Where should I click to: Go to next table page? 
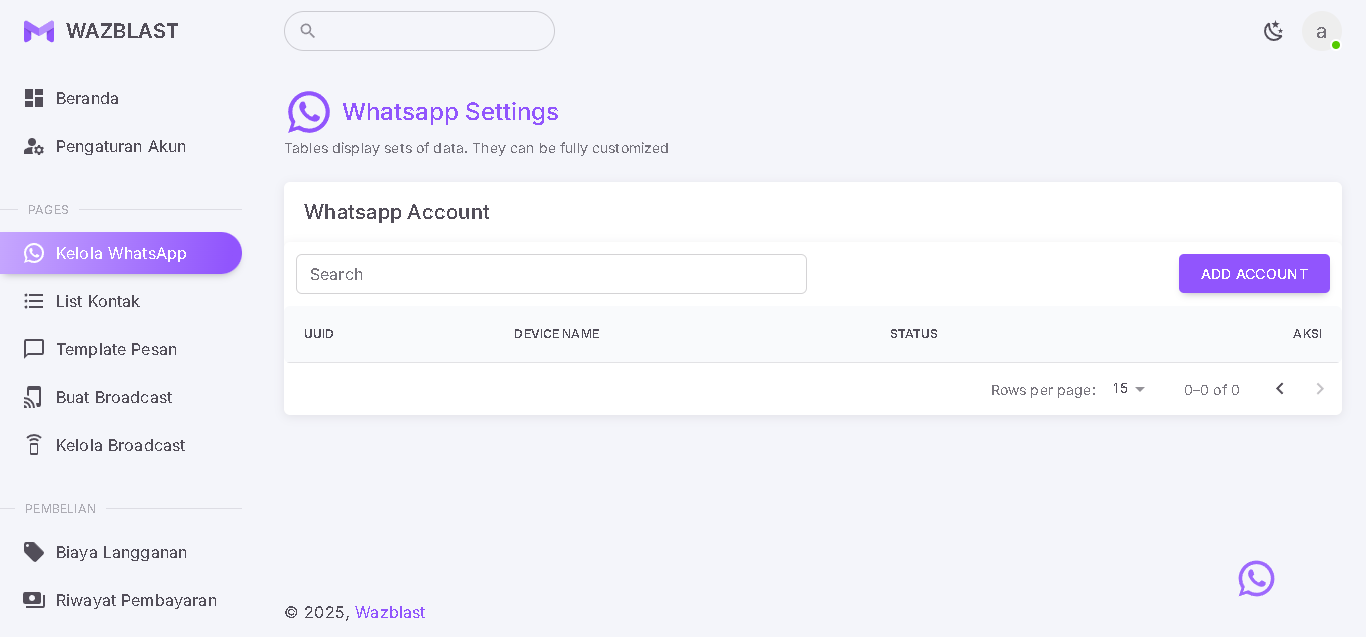1320,389
